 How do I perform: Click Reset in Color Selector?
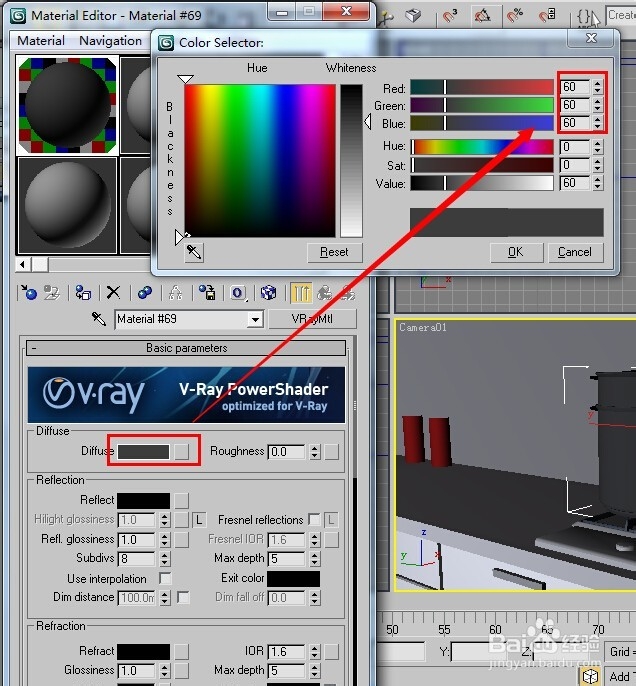click(x=335, y=252)
